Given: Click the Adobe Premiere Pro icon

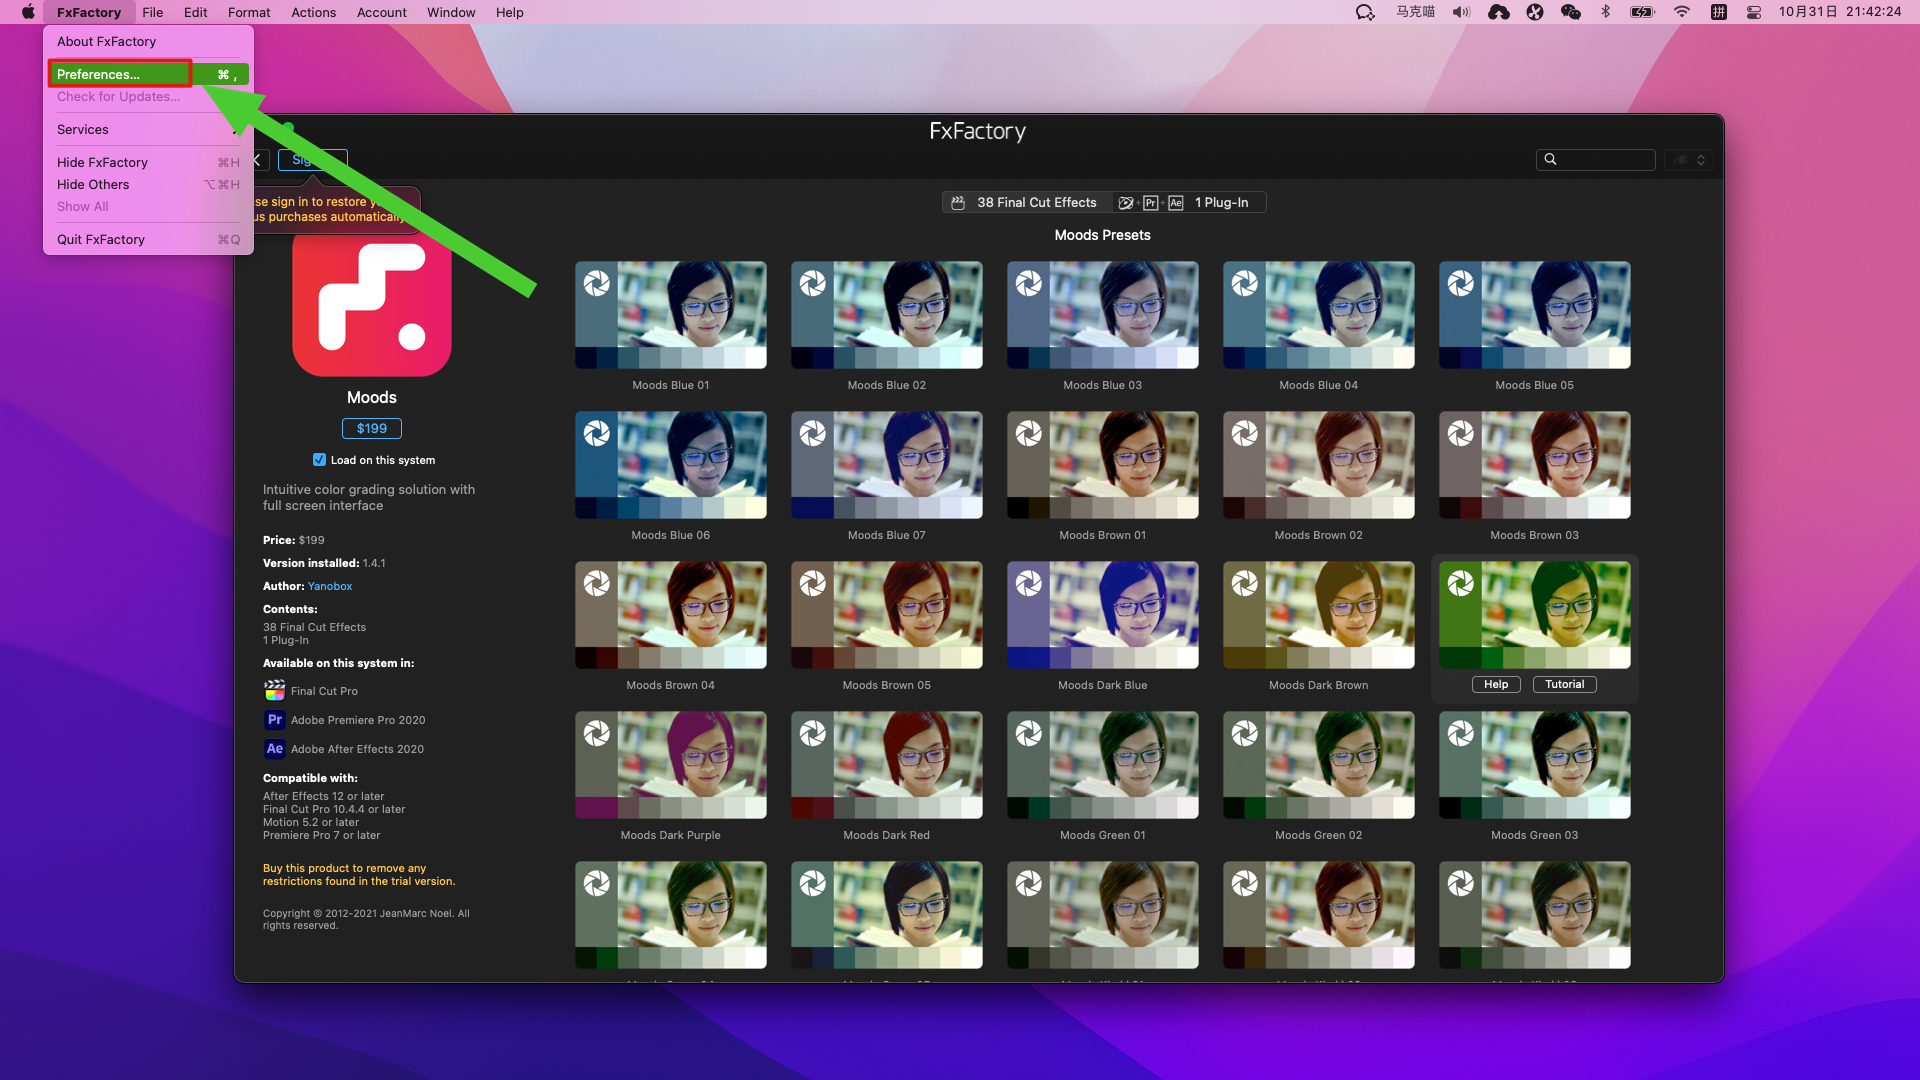Looking at the screenshot, I should (x=274, y=720).
